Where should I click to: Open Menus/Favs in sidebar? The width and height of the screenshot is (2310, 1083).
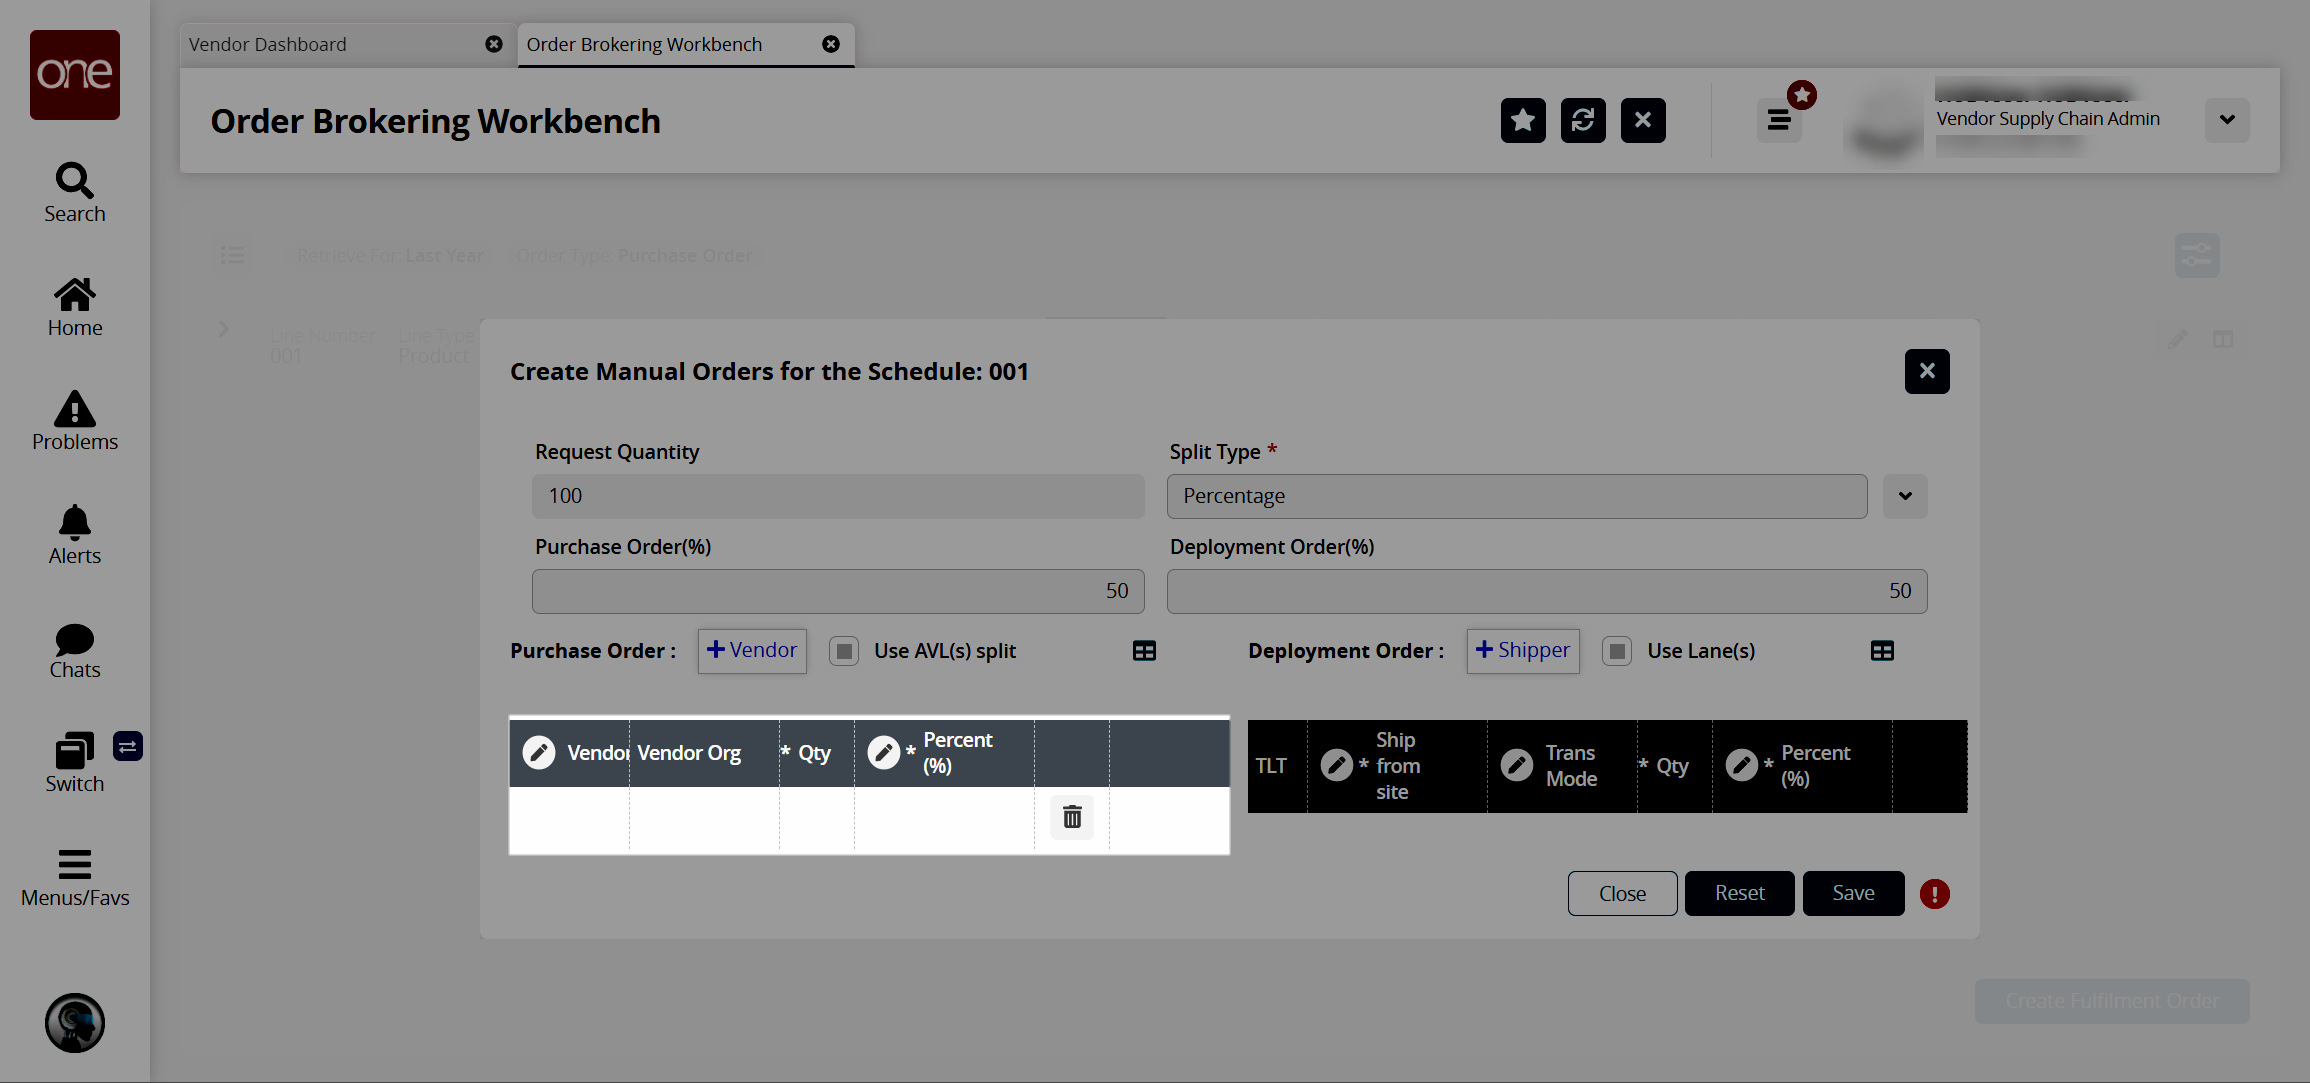[x=75, y=878]
